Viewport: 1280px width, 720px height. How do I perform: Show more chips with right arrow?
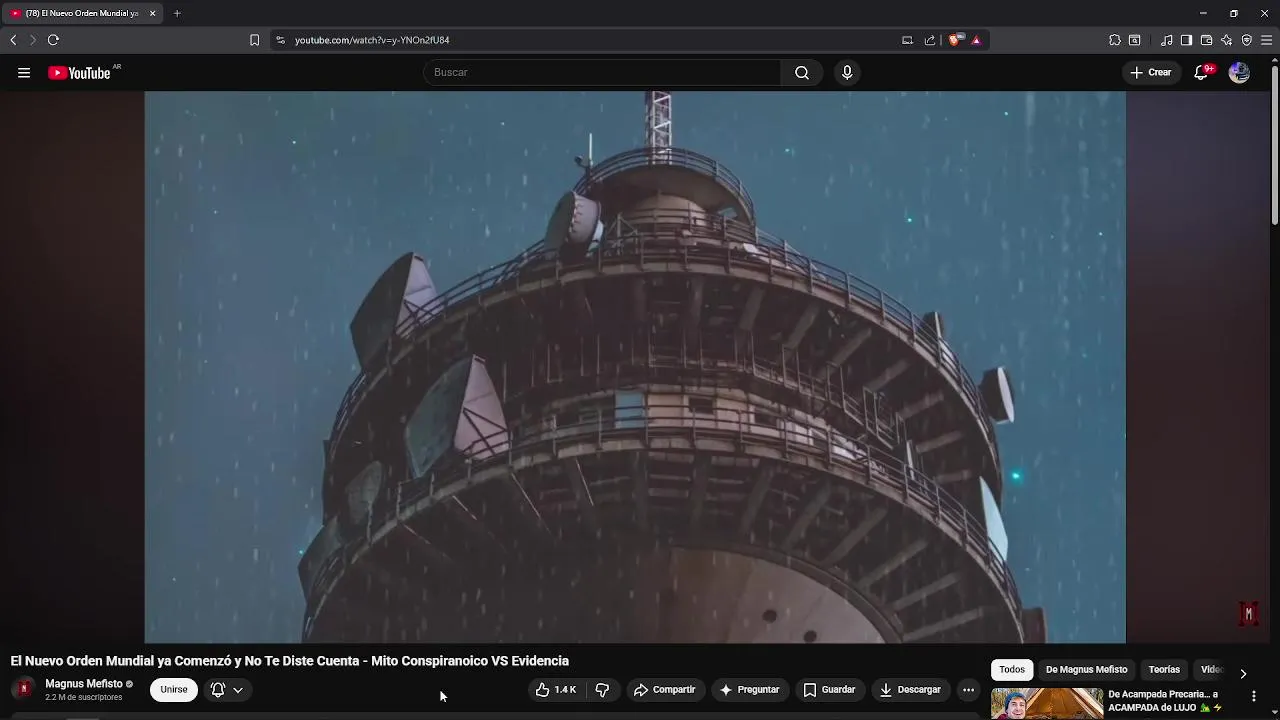(x=1243, y=673)
